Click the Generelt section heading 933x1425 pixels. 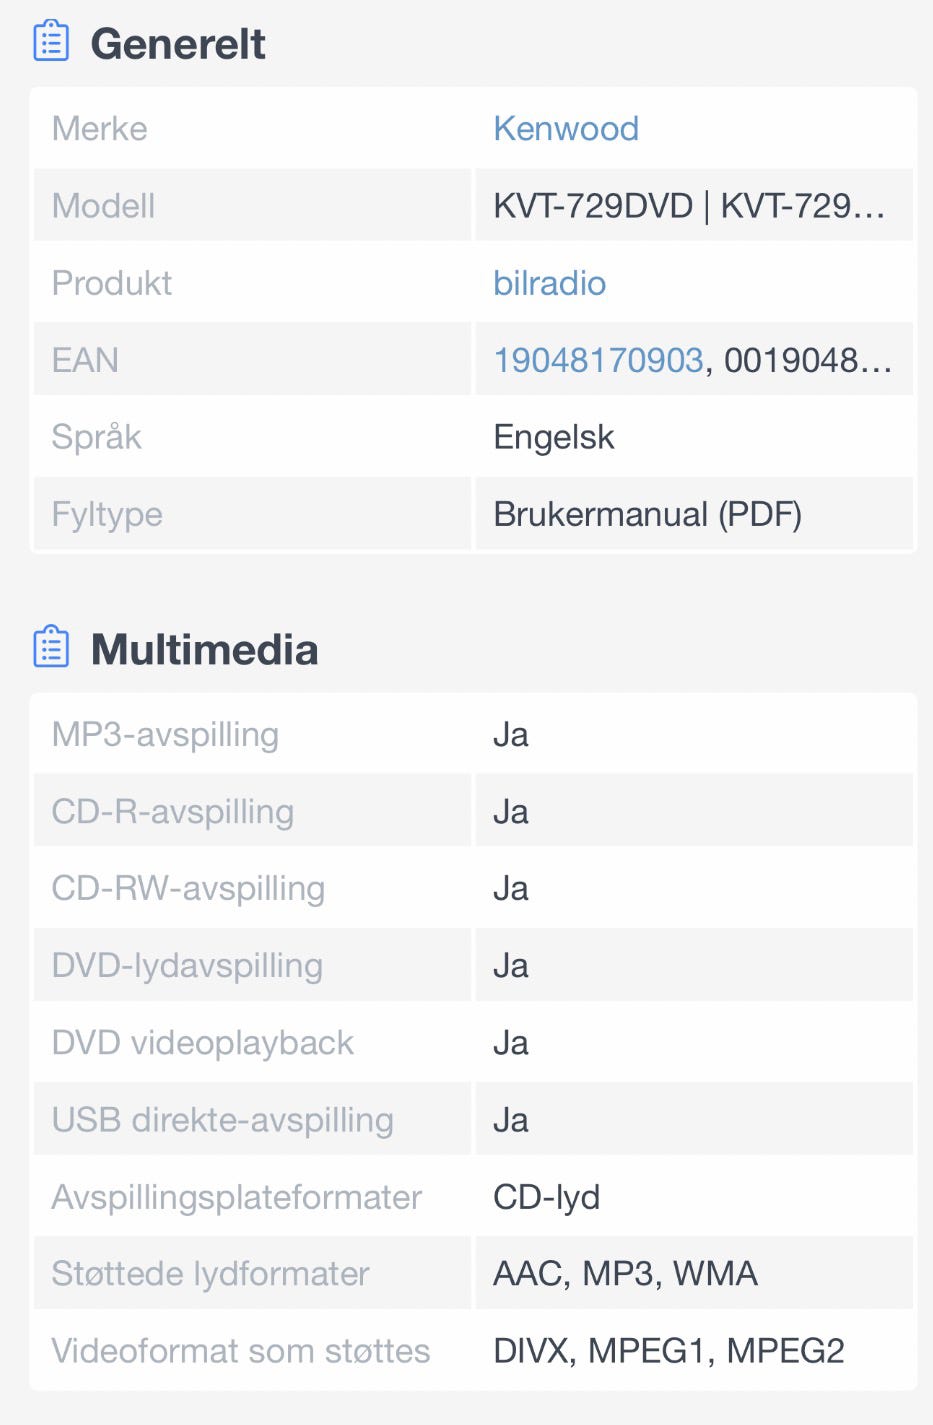click(x=178, y=44)
